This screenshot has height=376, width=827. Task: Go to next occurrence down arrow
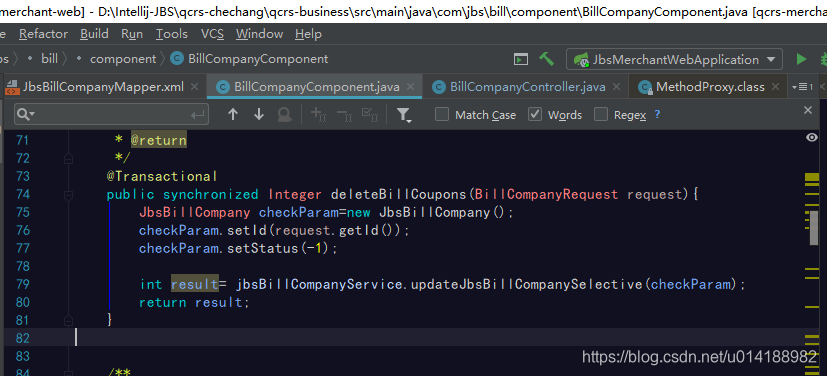258,114
